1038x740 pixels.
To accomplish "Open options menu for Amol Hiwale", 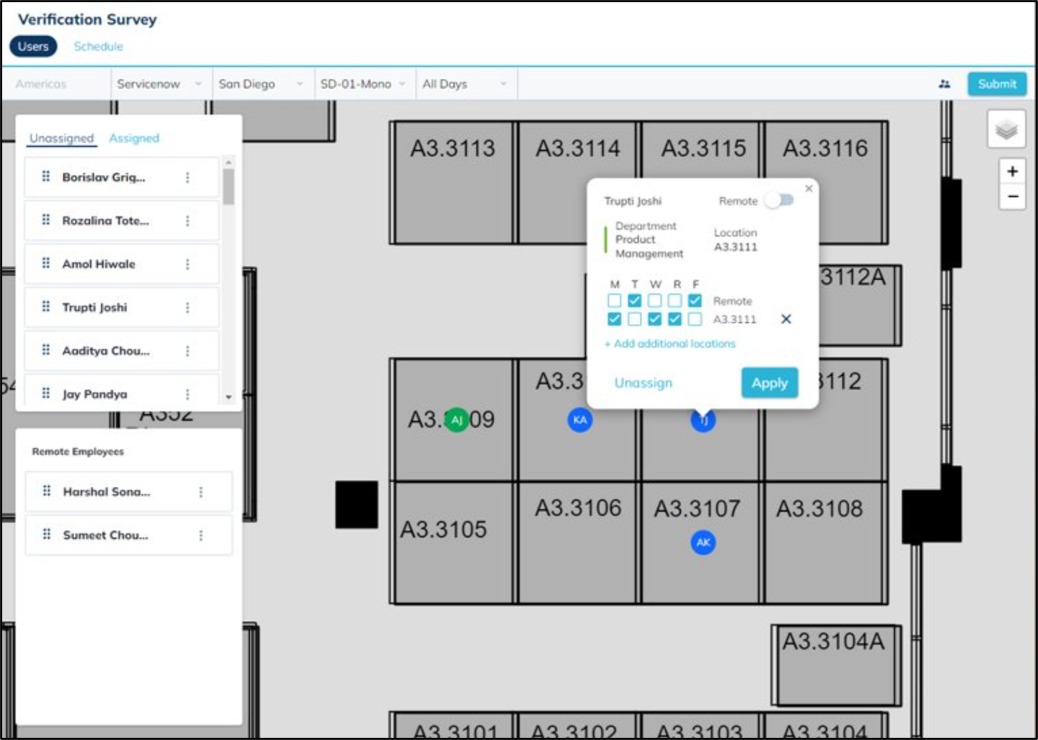I will point(187,264).
